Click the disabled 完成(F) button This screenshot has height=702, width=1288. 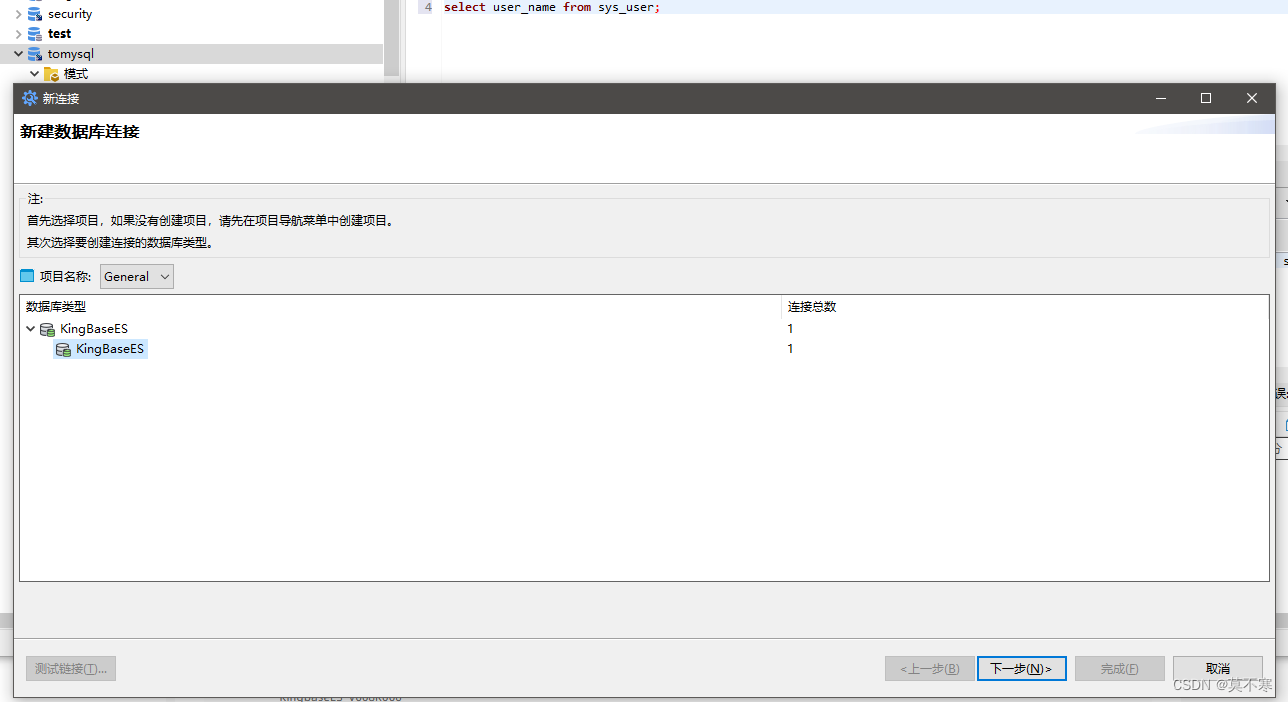tap(1119, 669)
